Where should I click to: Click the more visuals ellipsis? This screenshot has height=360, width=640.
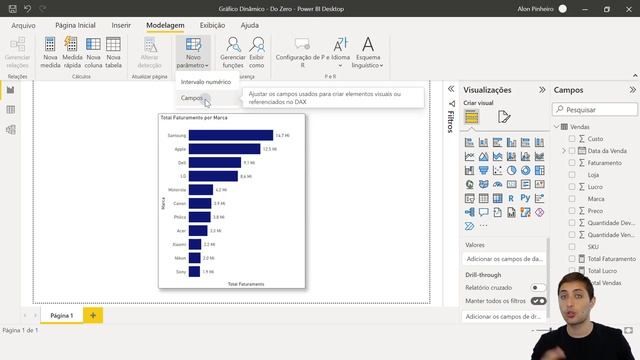point(483,226)
